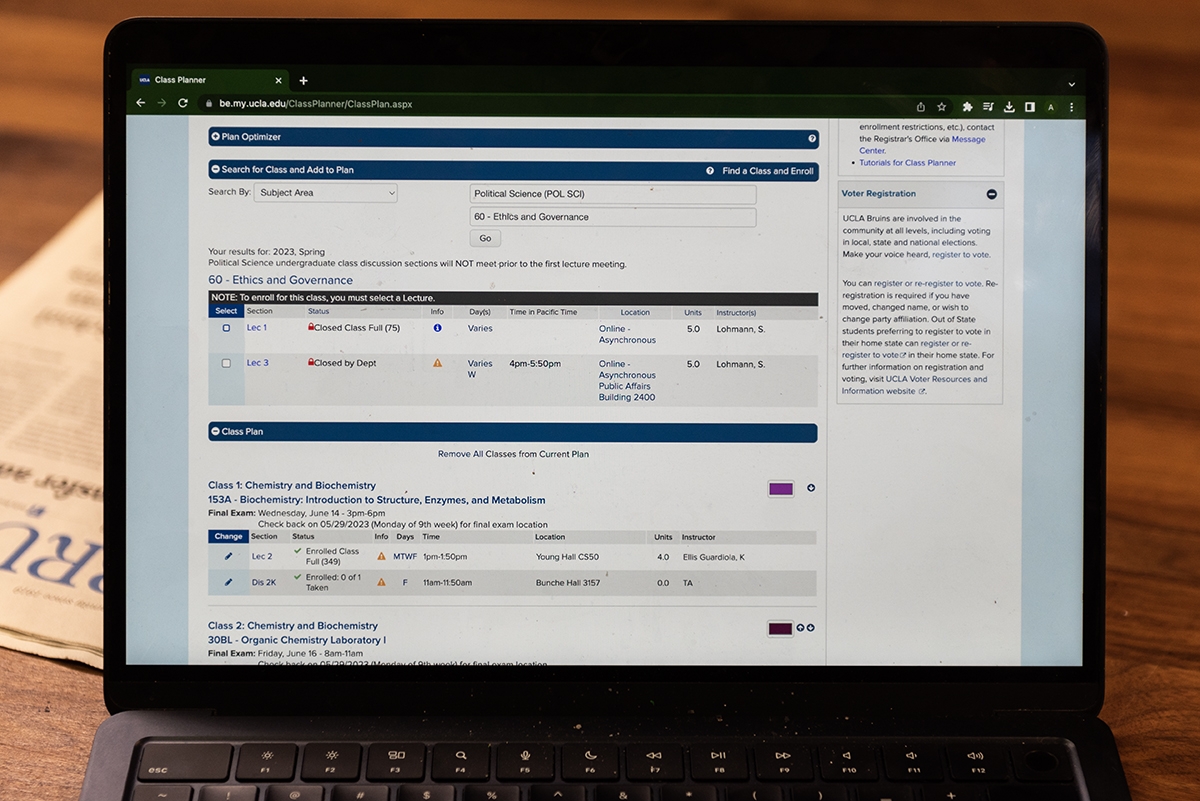Collapse the Voter Registration panel
The image size is (1200, 801).
click(991, 194)
